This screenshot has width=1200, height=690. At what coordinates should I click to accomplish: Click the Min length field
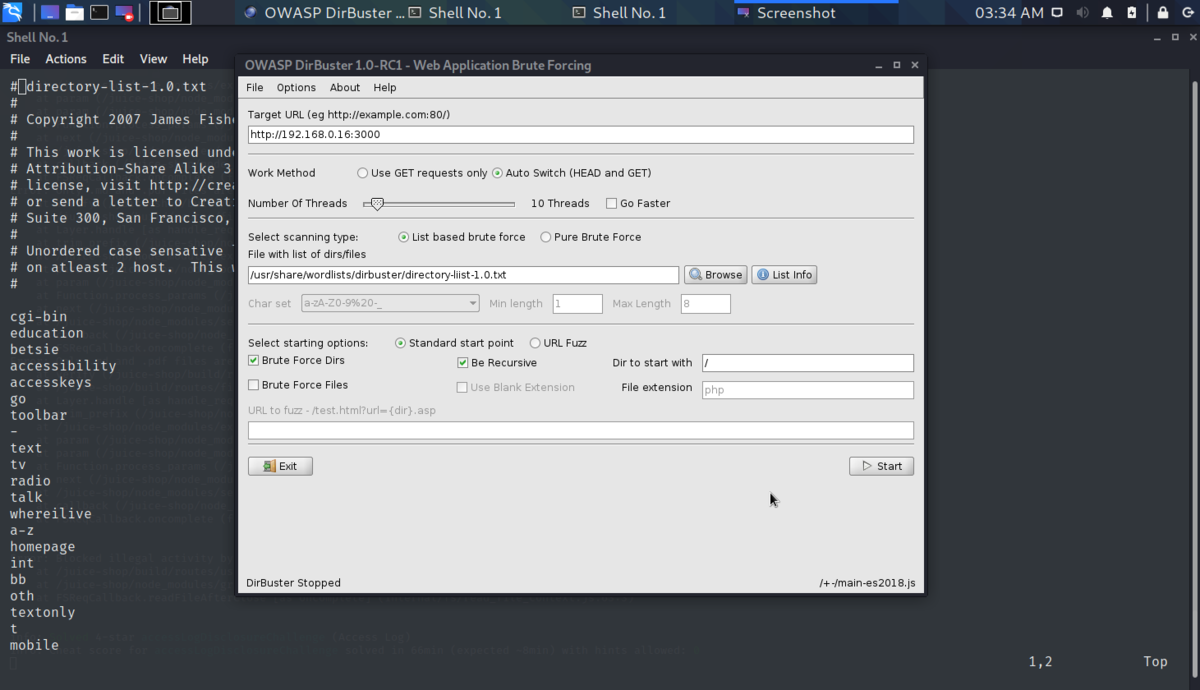coord(577,304)
